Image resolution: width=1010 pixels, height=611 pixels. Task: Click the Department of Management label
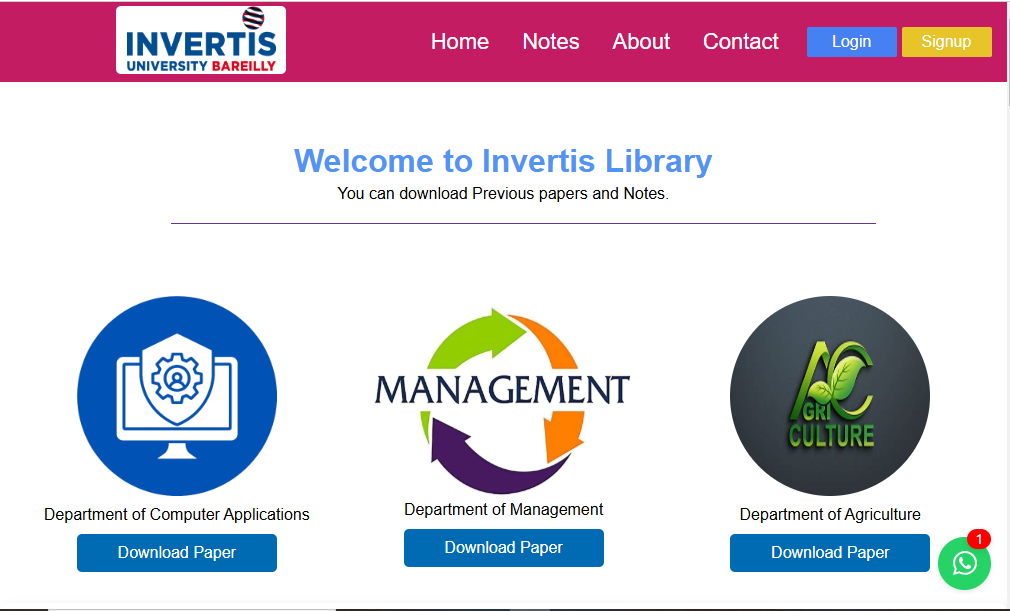point(503,510)
